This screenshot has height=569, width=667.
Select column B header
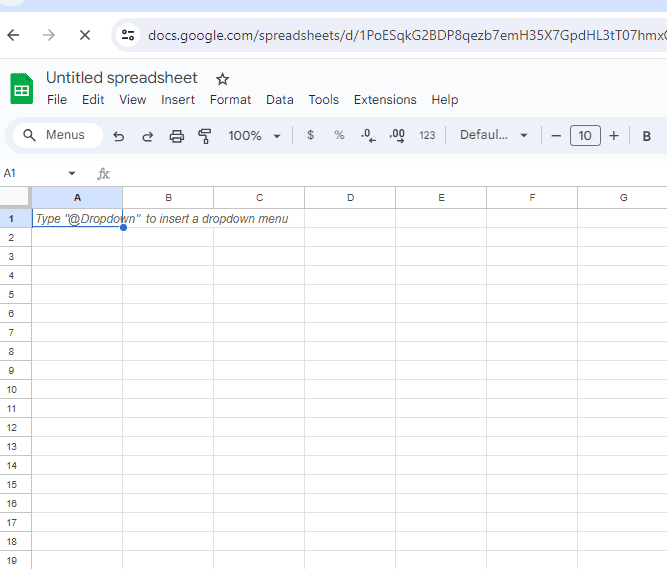(168, 197)
